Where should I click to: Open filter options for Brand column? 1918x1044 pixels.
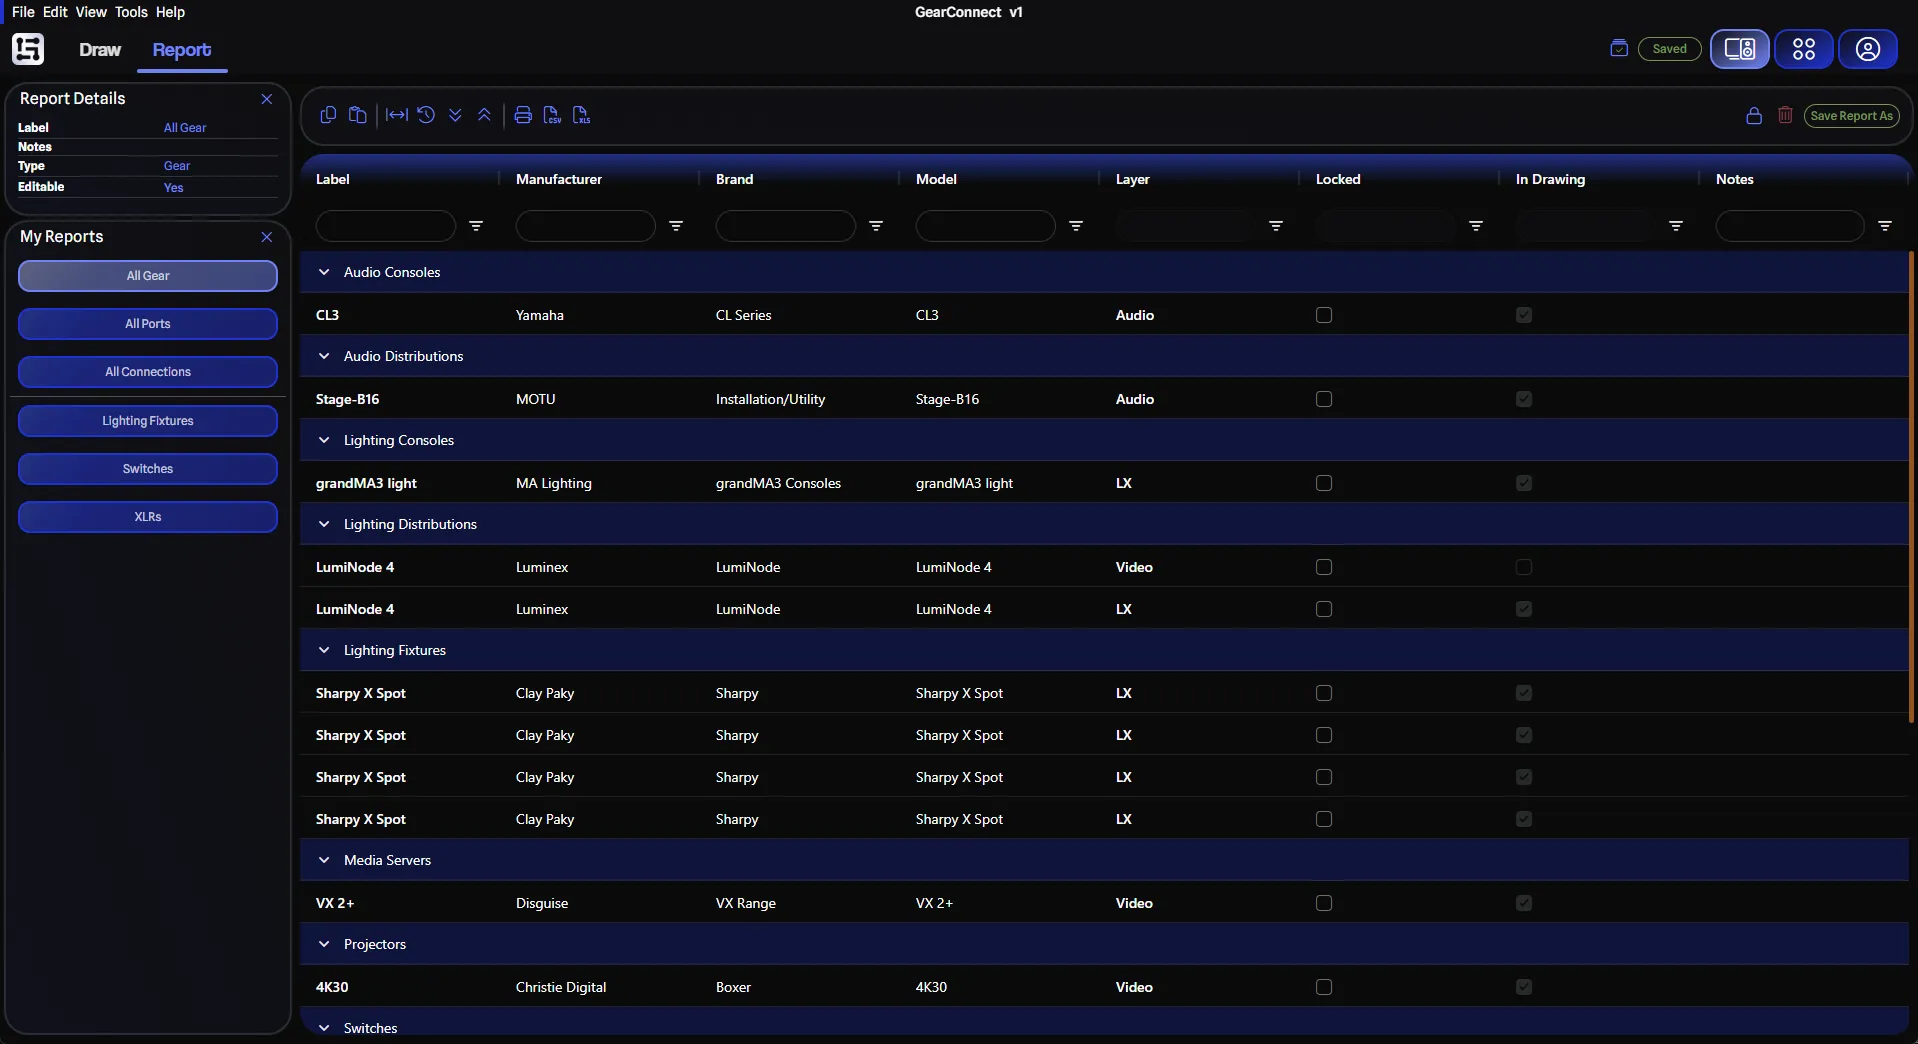[x=876, y=226]
